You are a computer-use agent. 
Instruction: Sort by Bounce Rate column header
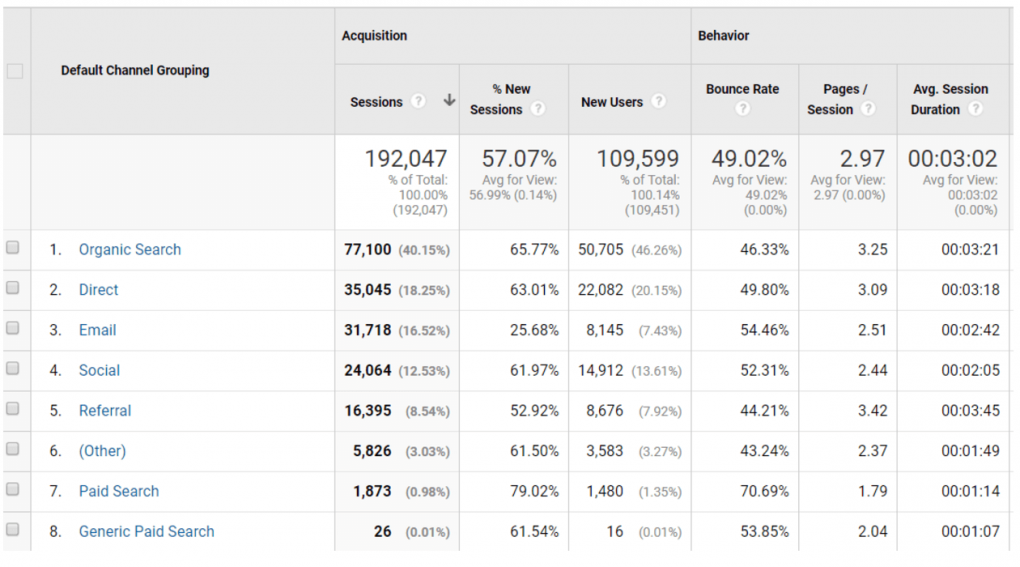click(x=742, y=89)
